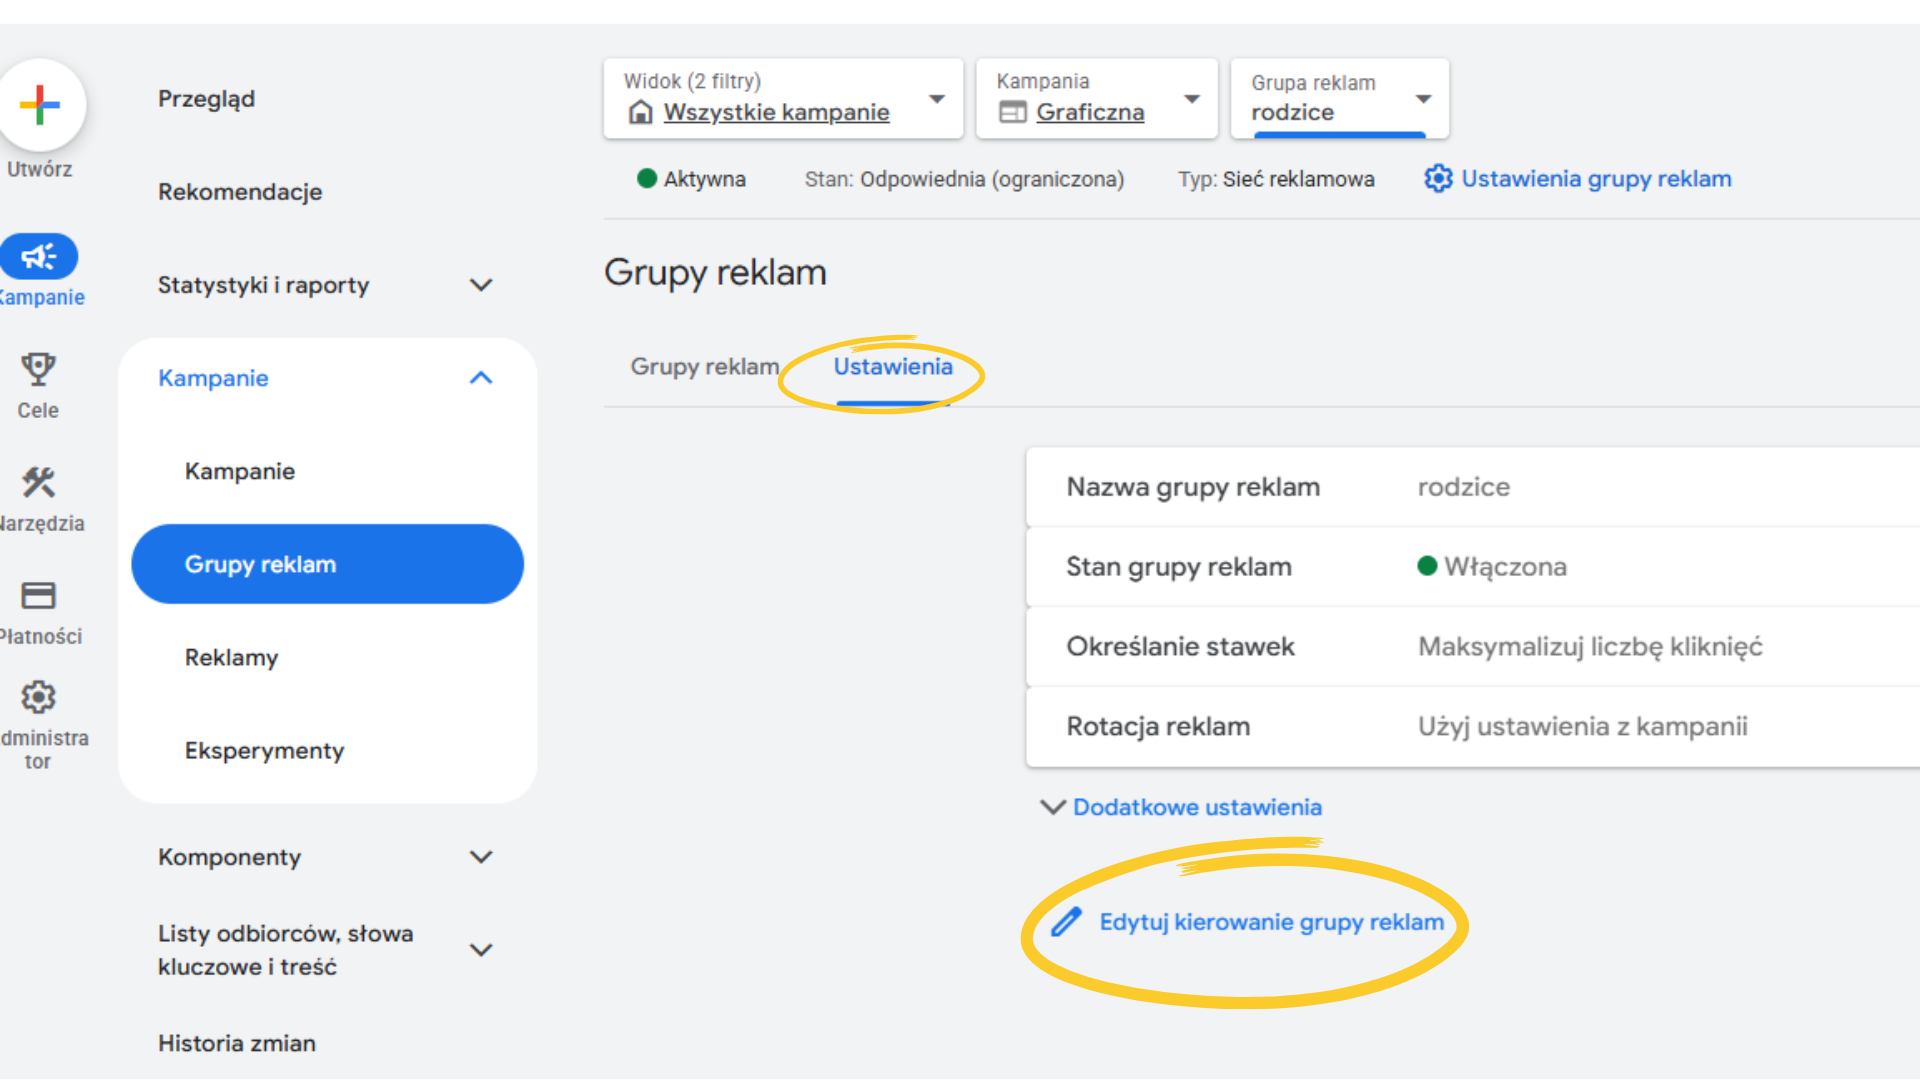1920x1080 pixels.
Task: Click the gear icon next to Ustawienia grupy reklam
Action: pyautogui.click(x=1438, y=179)
